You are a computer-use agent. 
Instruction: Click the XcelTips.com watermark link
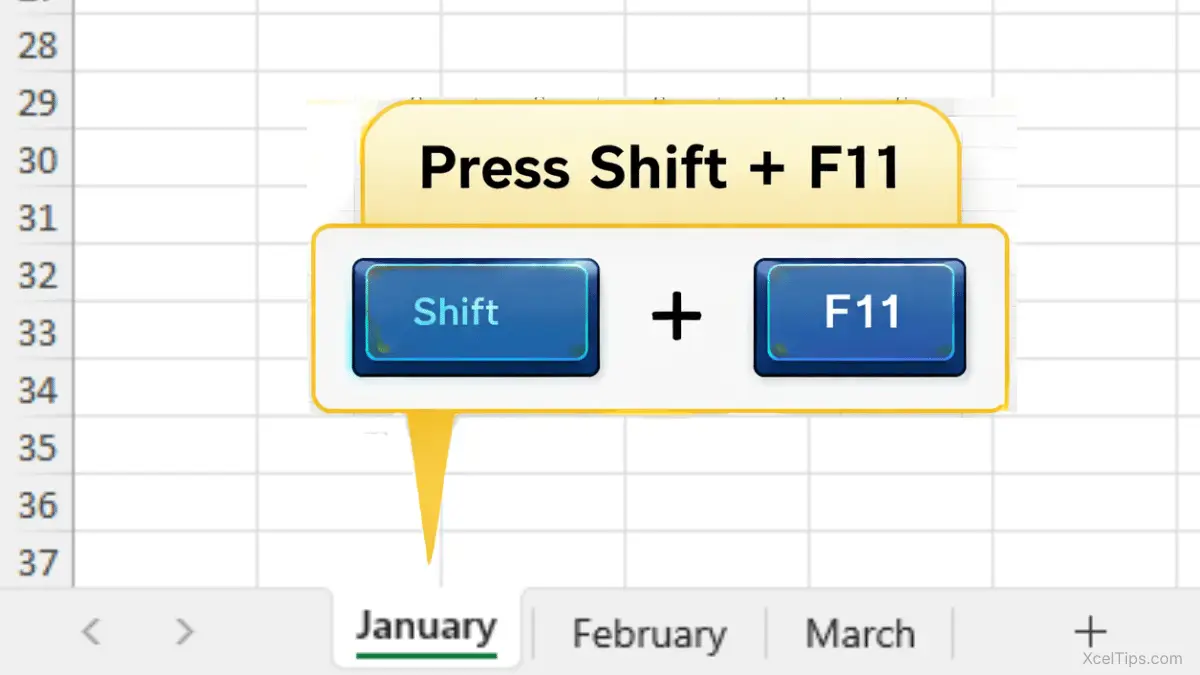click(1133, 659)
